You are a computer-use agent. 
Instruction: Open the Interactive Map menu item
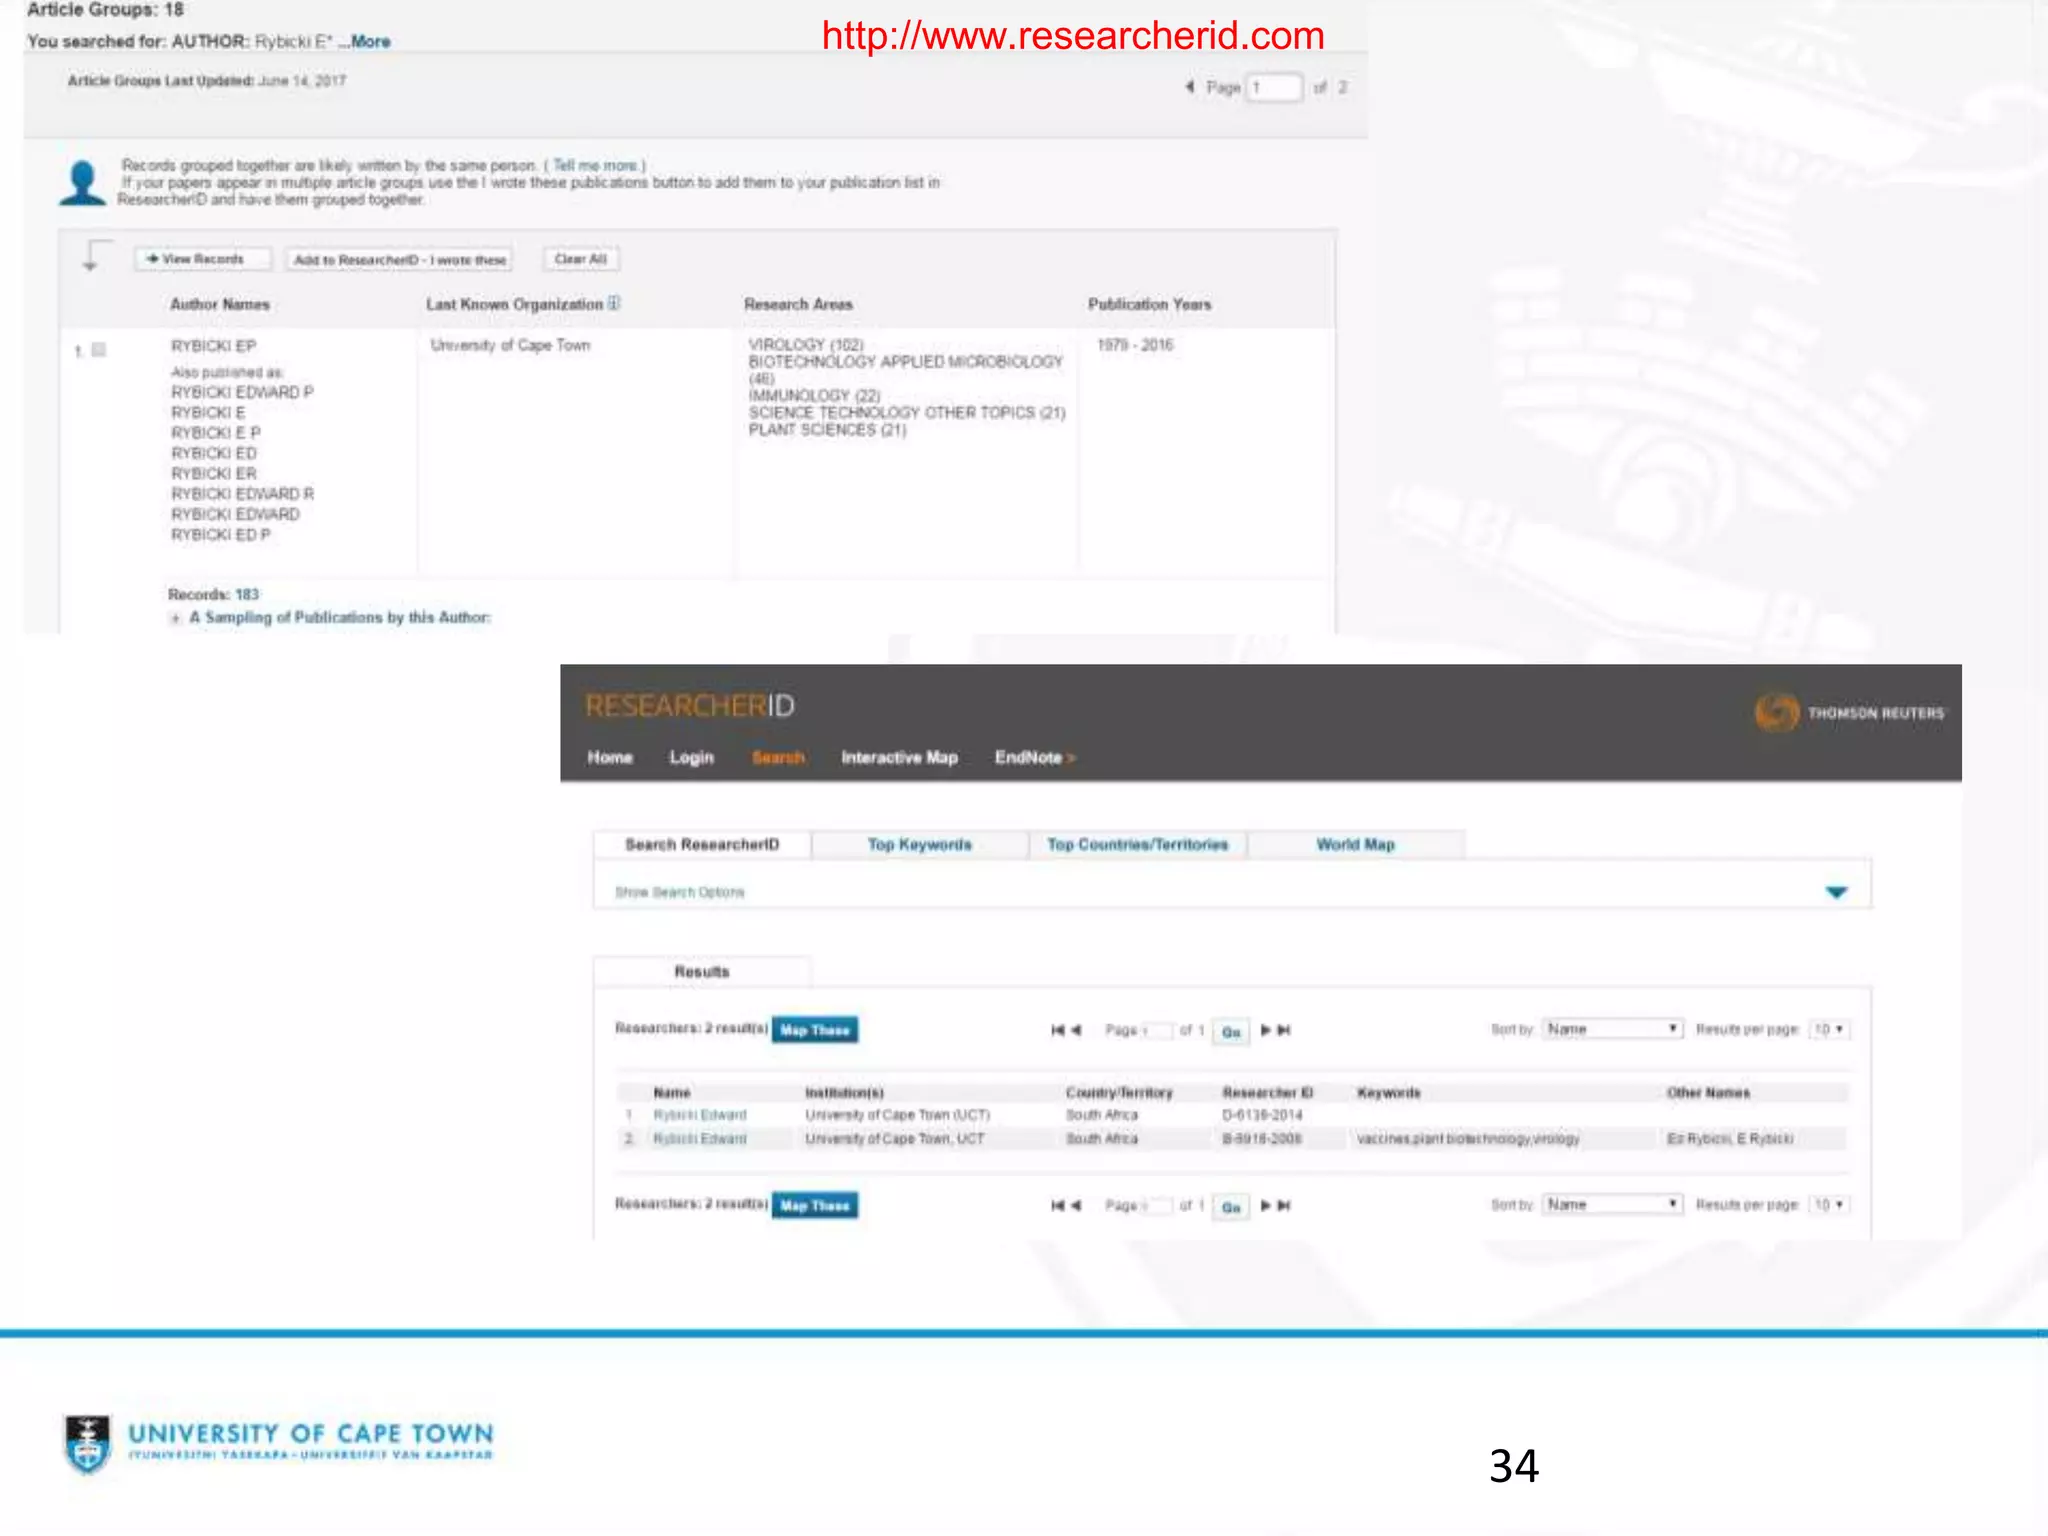point(899,757)
